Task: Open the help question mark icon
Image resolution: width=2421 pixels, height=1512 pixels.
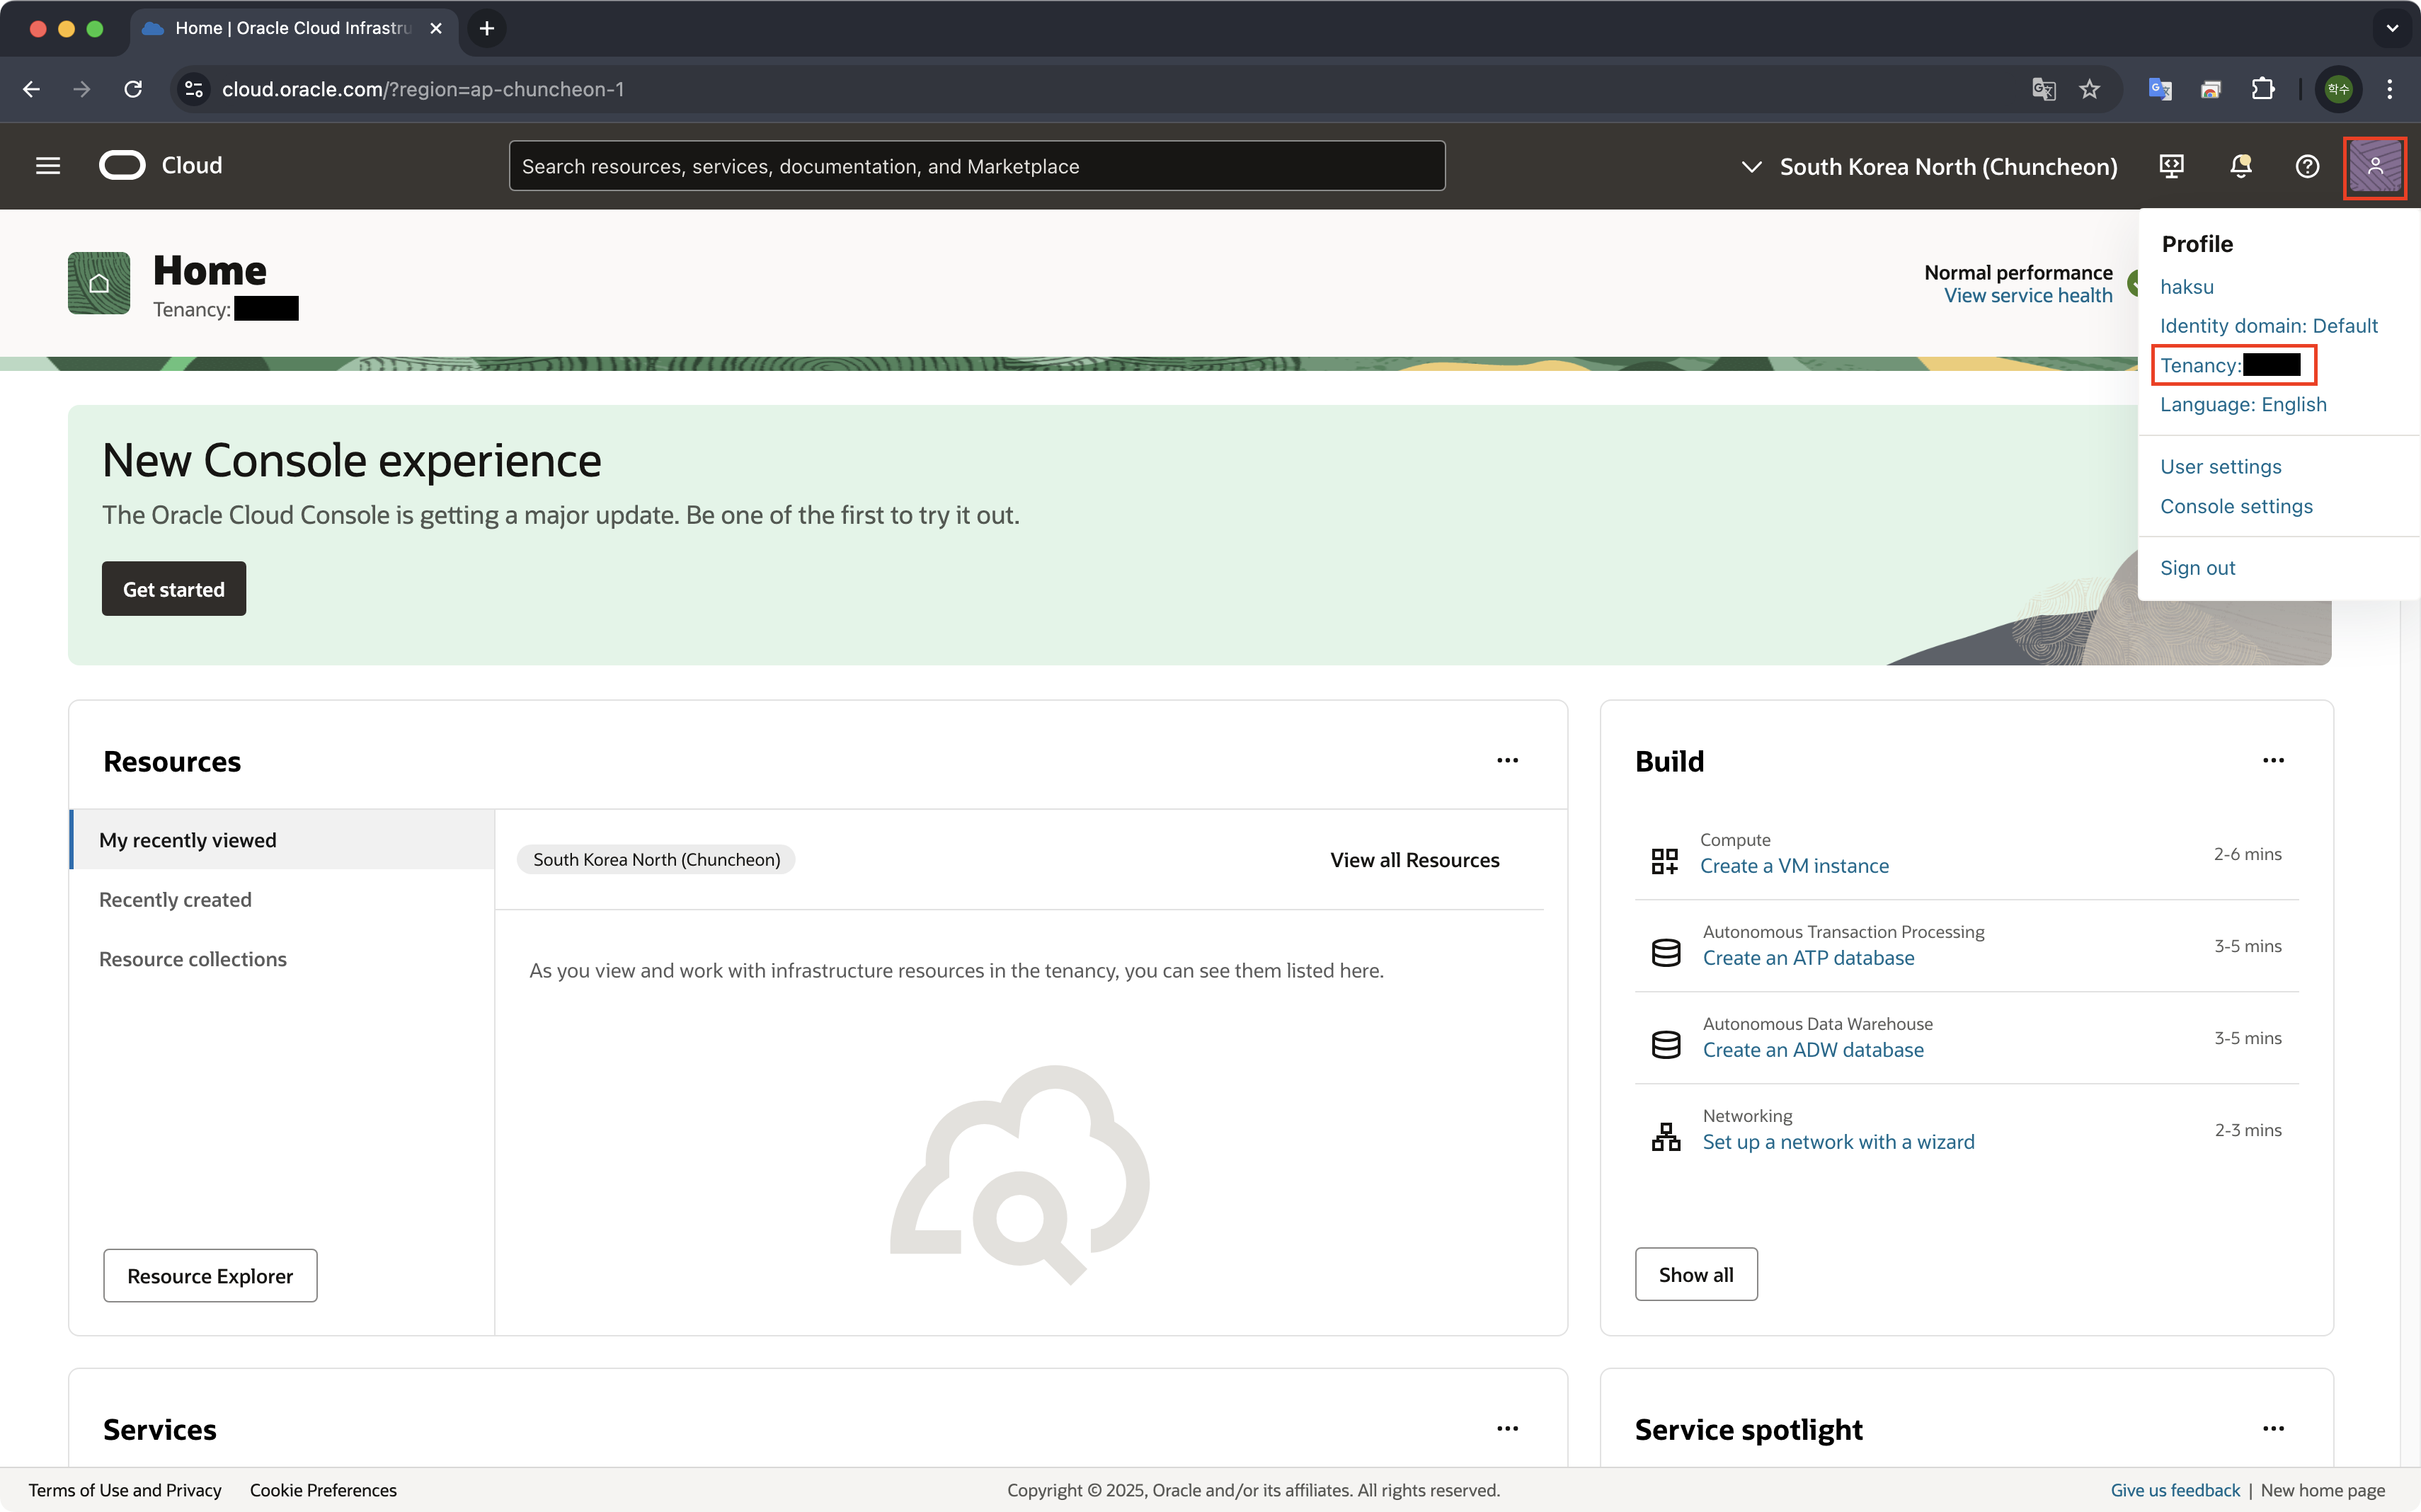Action: 2307,166
